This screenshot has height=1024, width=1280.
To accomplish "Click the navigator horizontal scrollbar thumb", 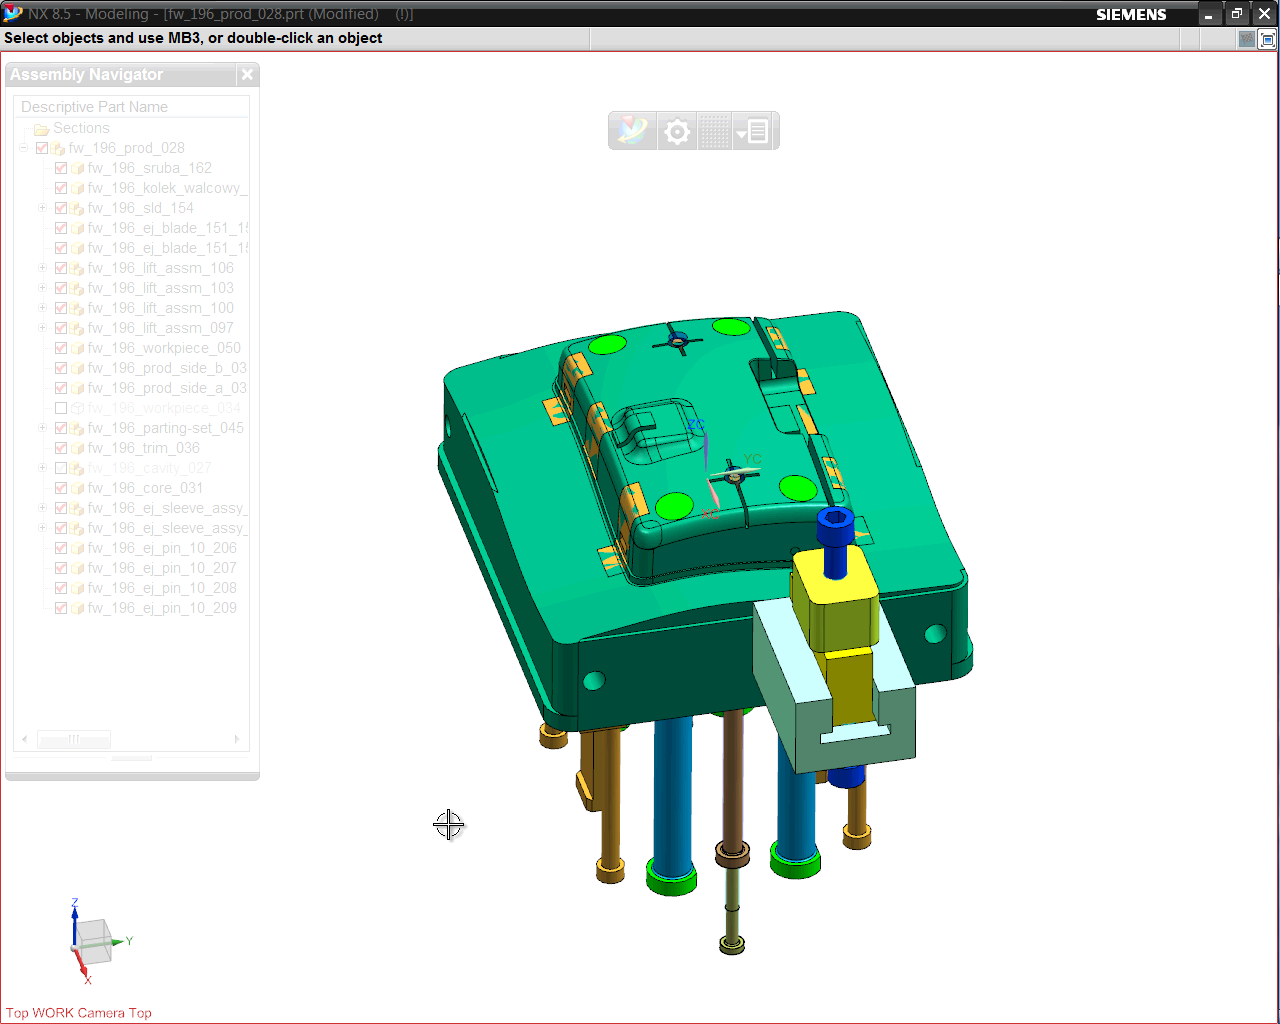I will (x=74, y=740).
